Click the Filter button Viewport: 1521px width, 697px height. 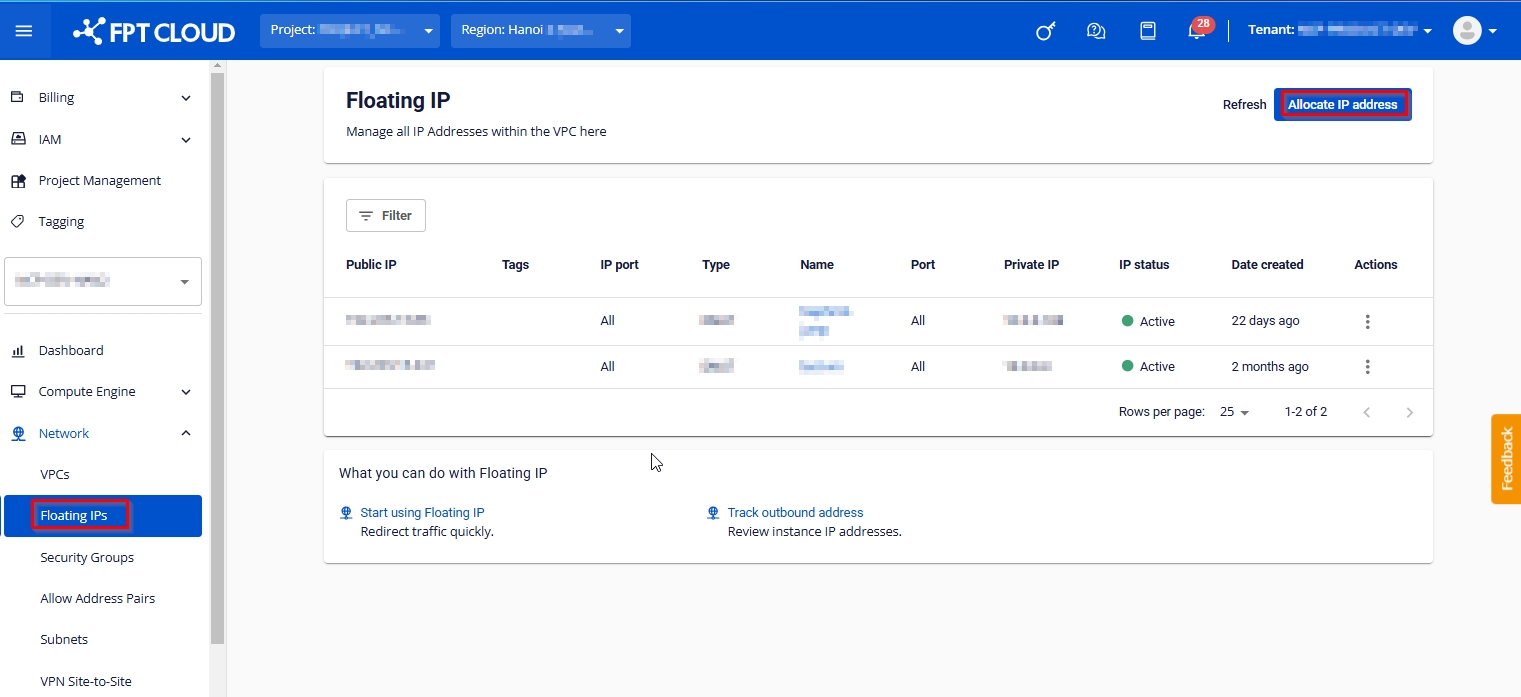click(386, 215)
